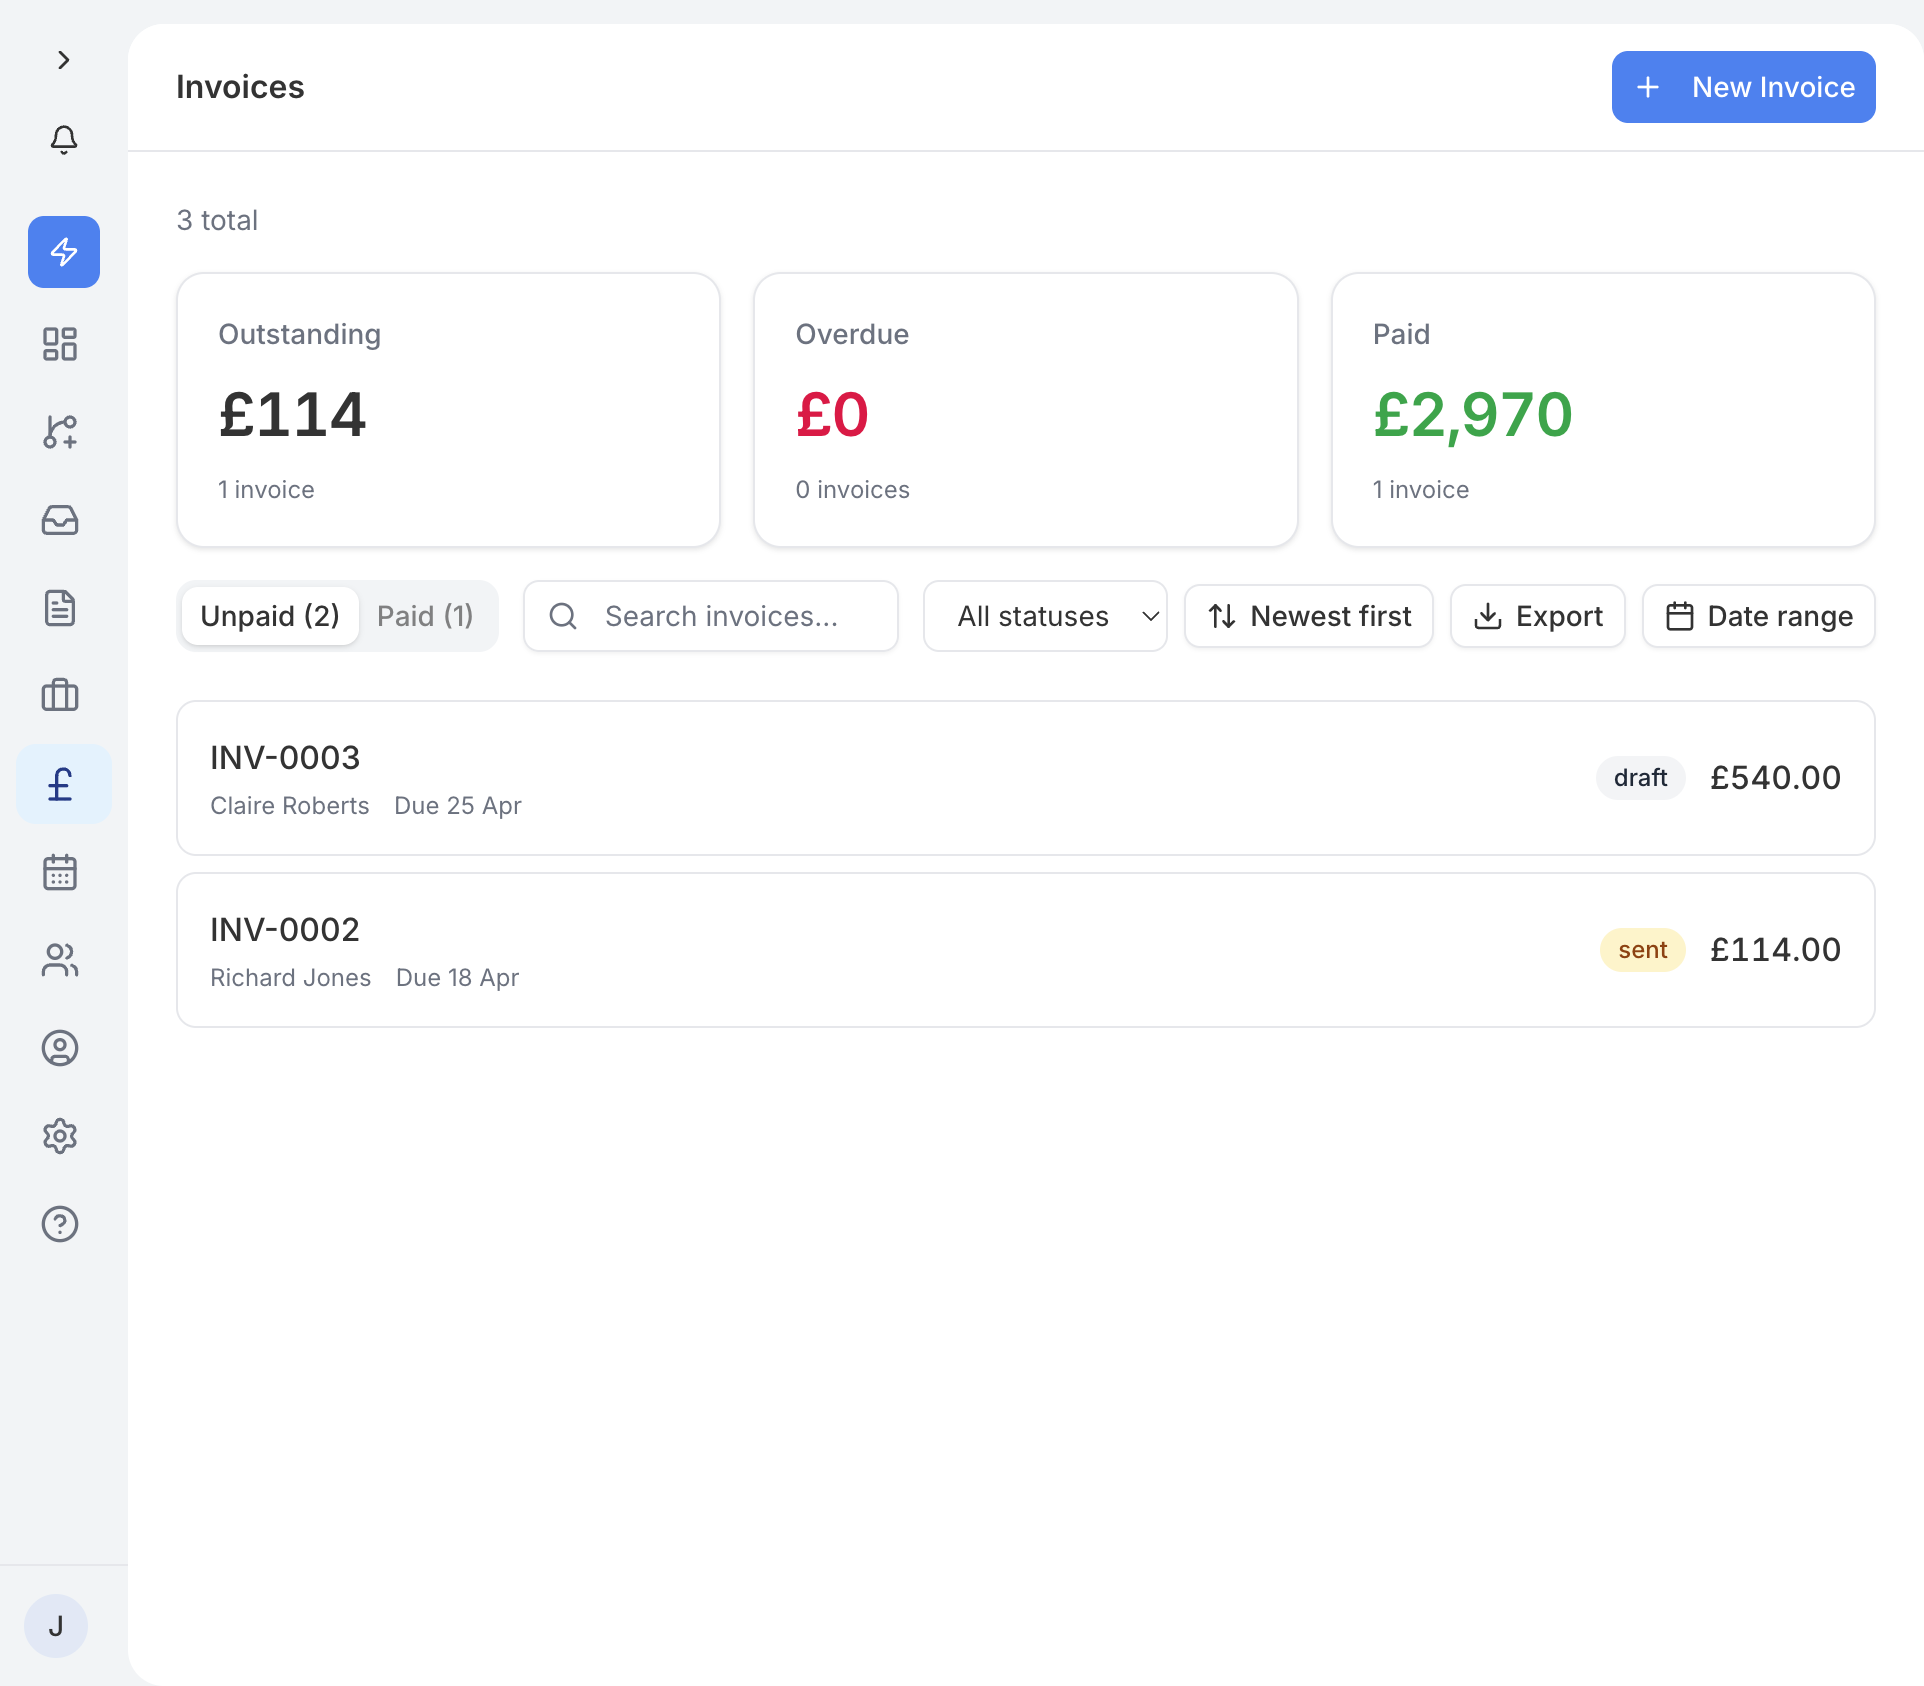Toggle Newest first sort order
1924x1686 pixels.
coord(1308,615)
